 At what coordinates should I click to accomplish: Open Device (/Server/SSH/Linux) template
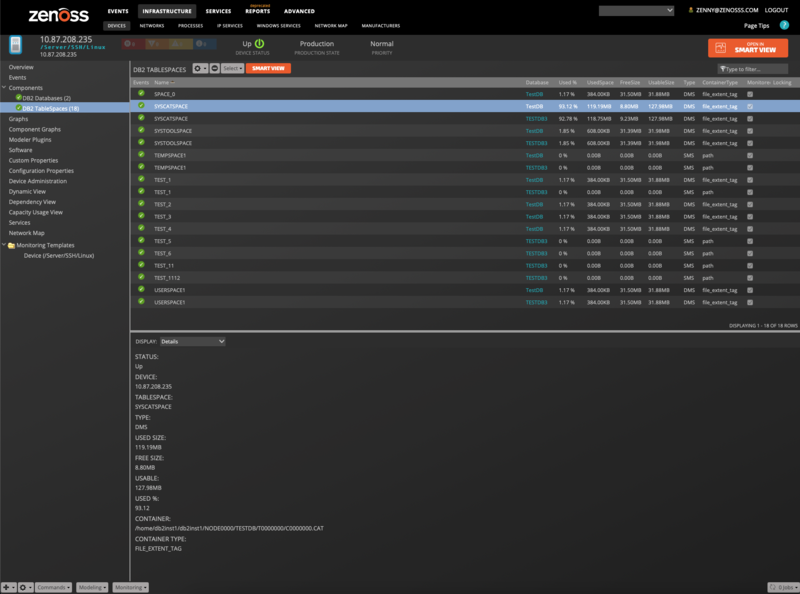[x=59, y=256]
